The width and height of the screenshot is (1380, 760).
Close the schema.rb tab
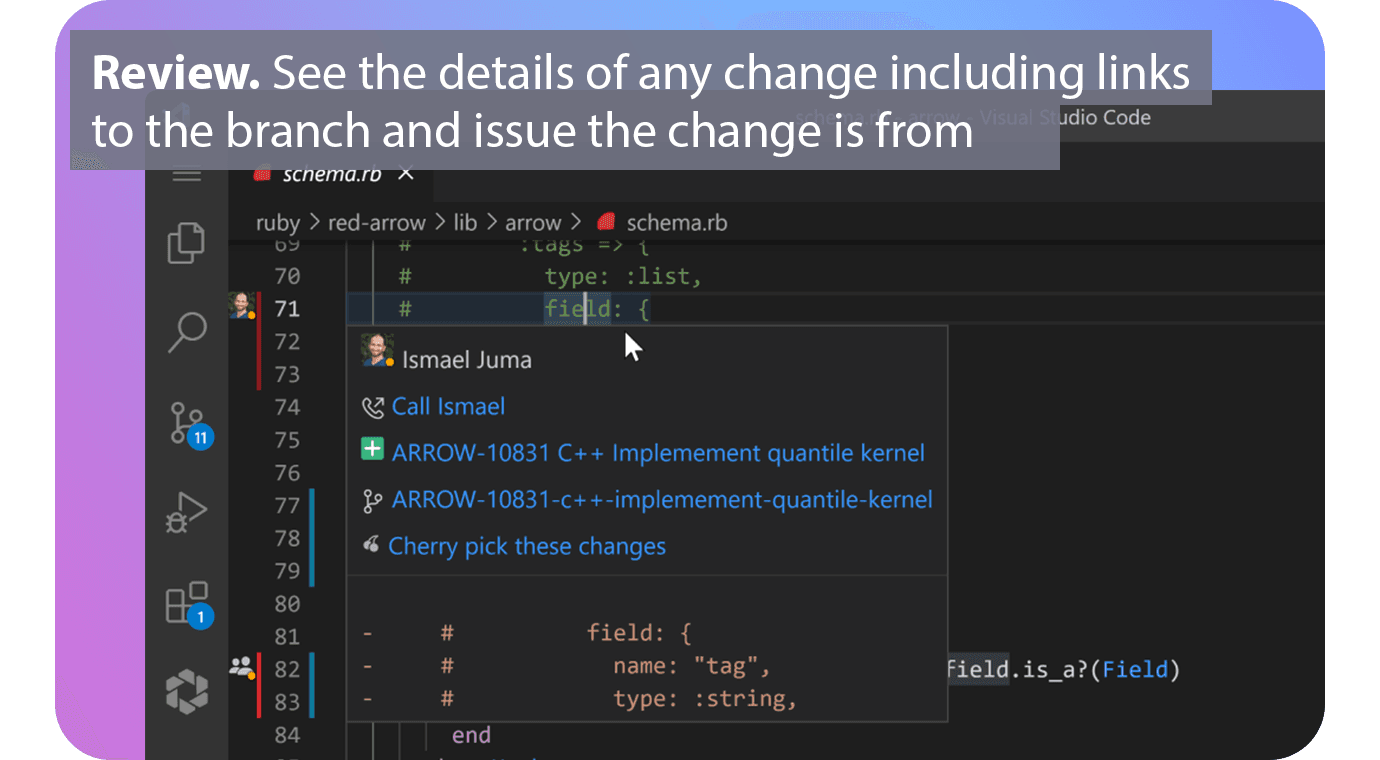point(406,174)
